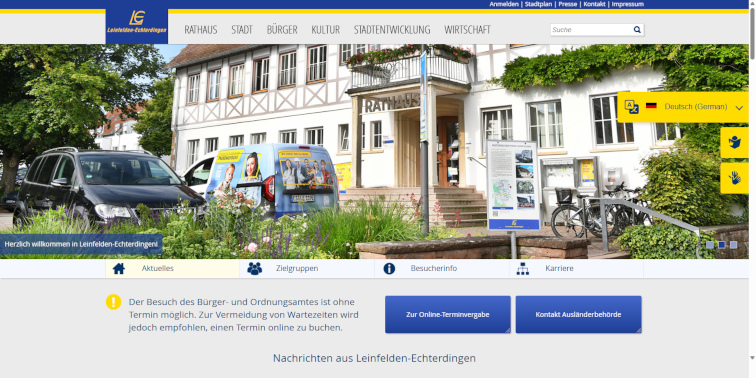Image resolution: width=756 pixels, height=378 pixels.
Task: Open the Presse link
Action: point(567,4)
